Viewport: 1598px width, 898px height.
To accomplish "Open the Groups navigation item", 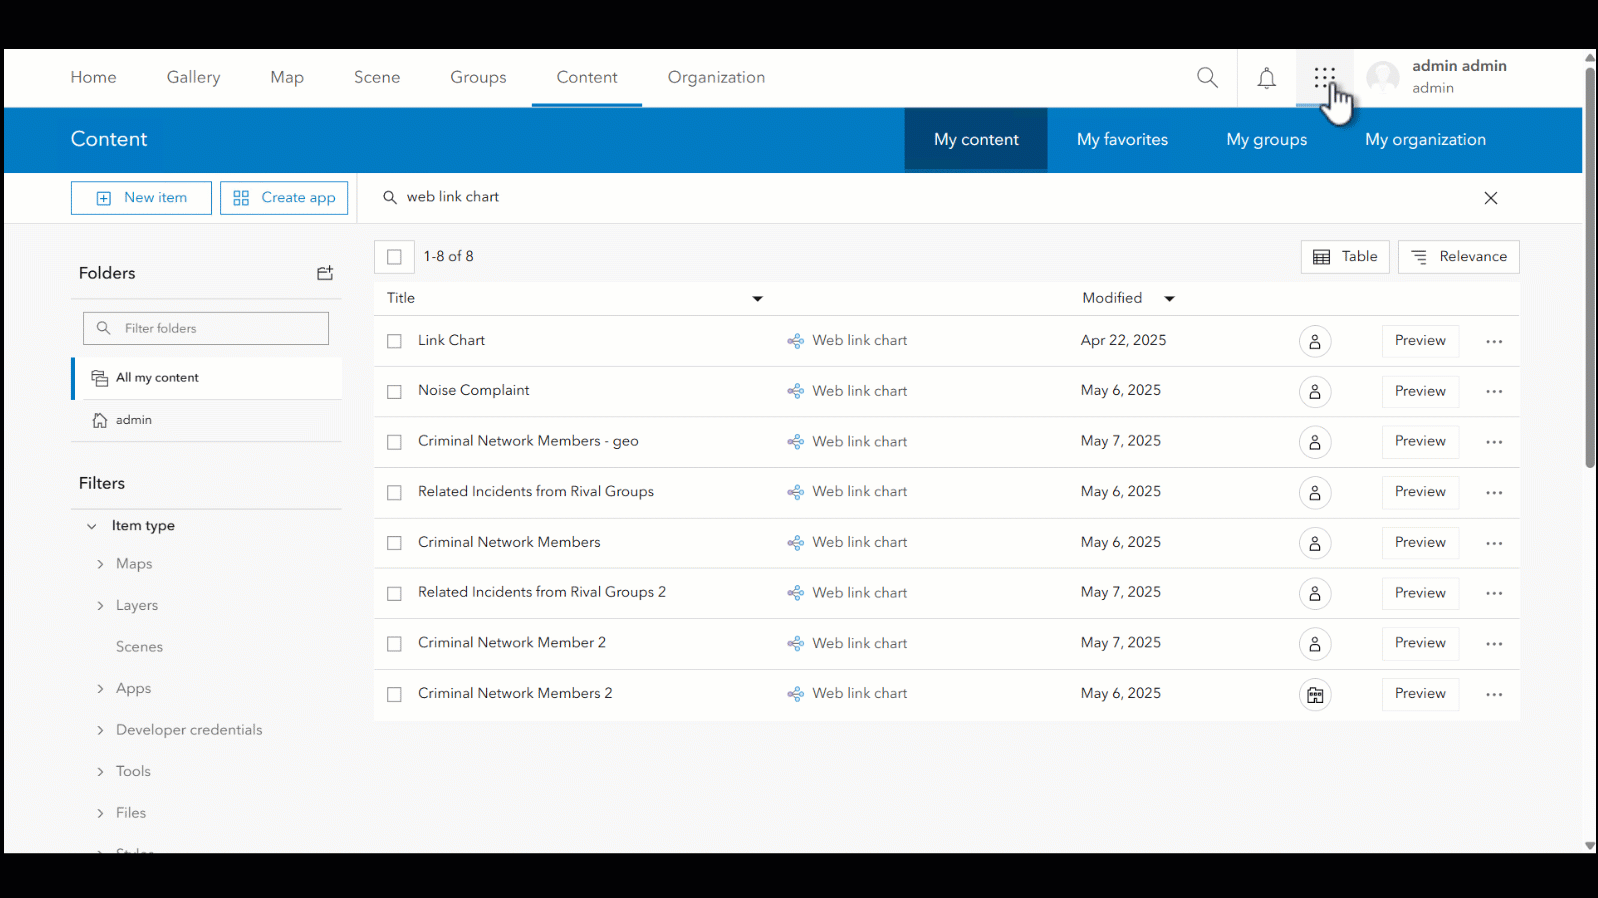I will (x=478, y=77).
